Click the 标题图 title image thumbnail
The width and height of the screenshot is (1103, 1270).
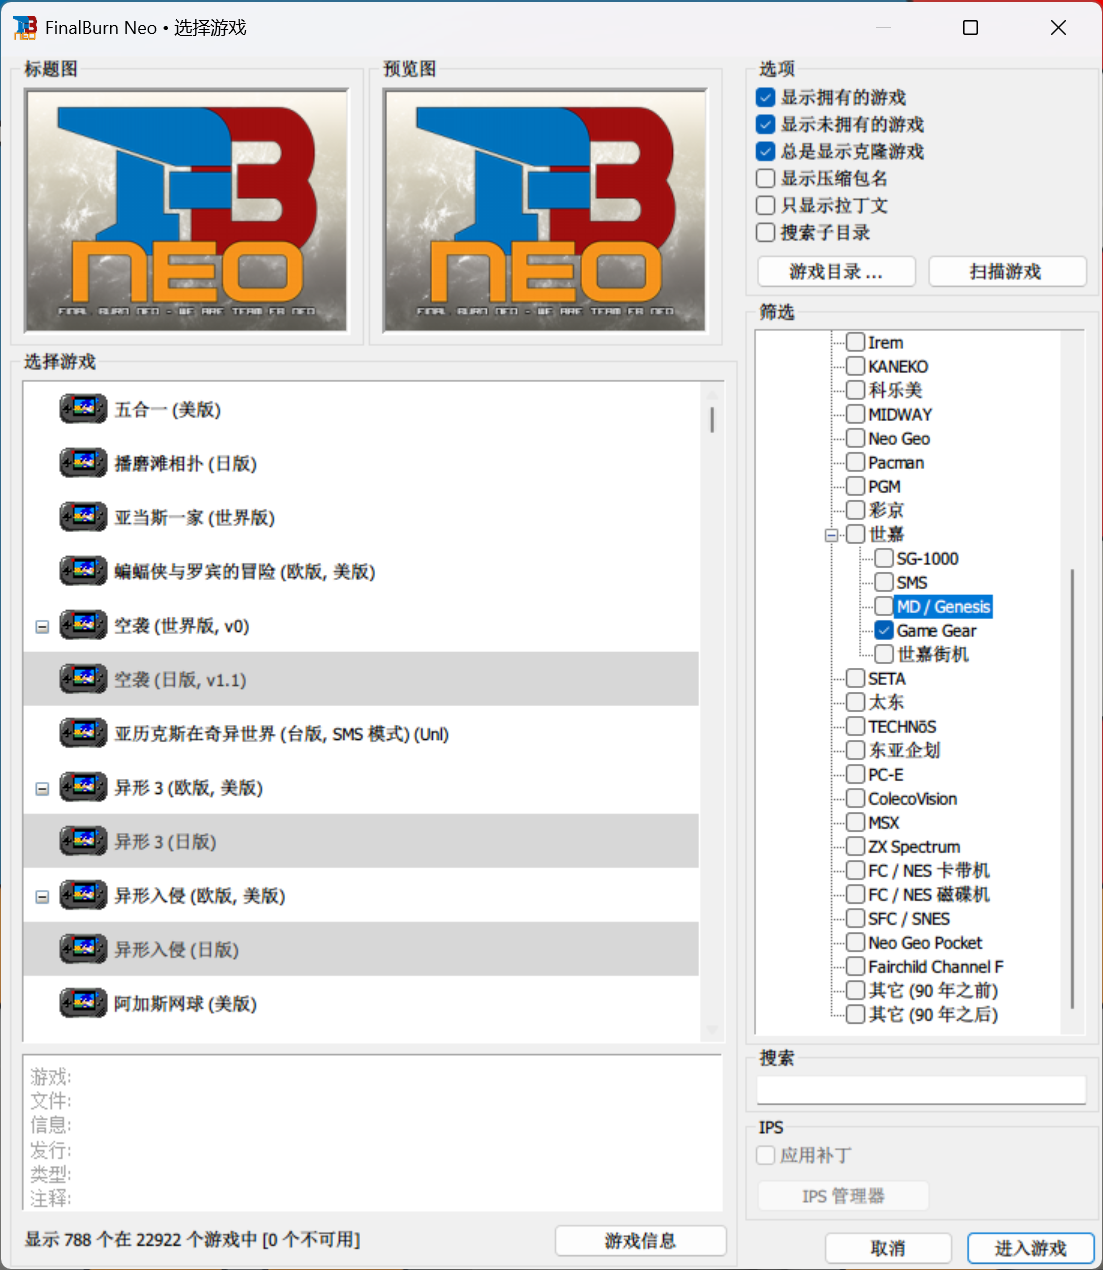(186, 210)
